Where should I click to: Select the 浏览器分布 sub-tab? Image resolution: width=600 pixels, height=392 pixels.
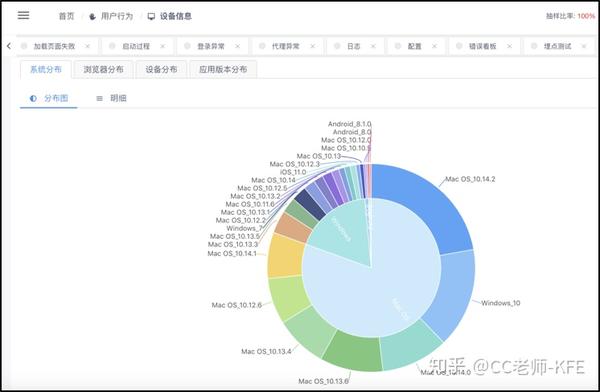click(103, 69)
